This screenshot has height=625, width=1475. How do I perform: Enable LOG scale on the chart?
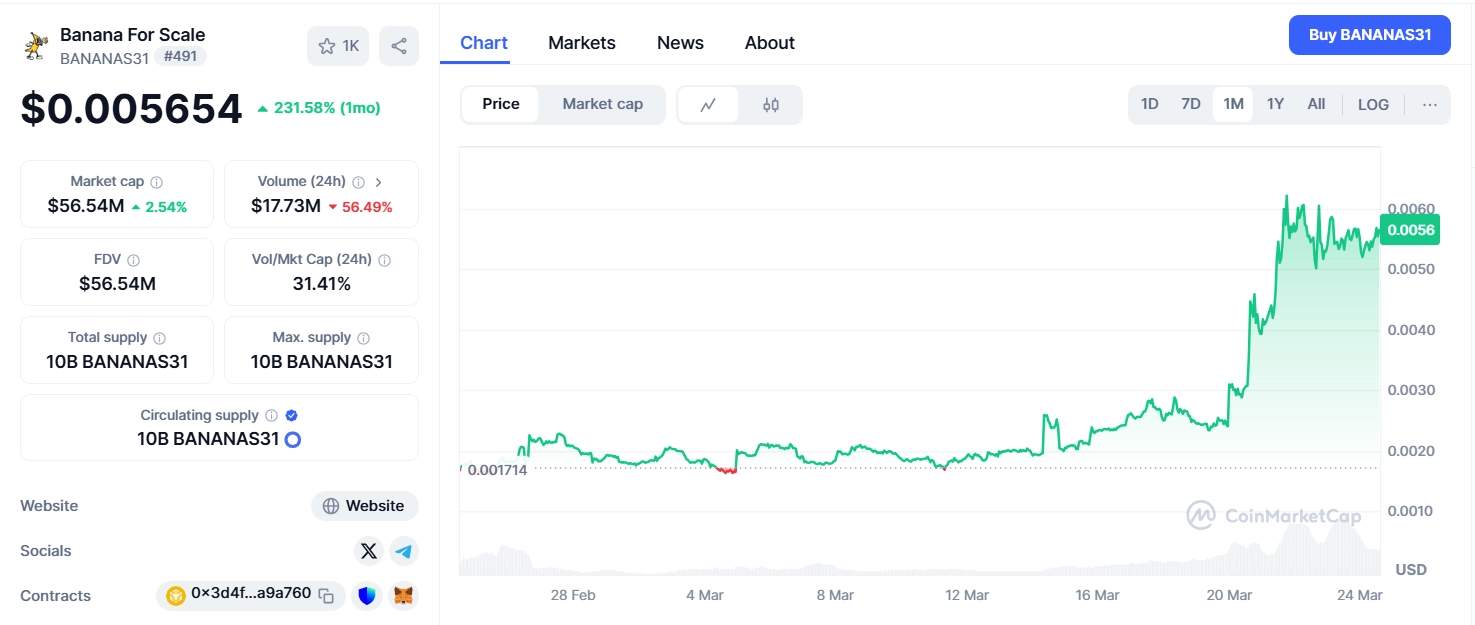[1372, 104]
